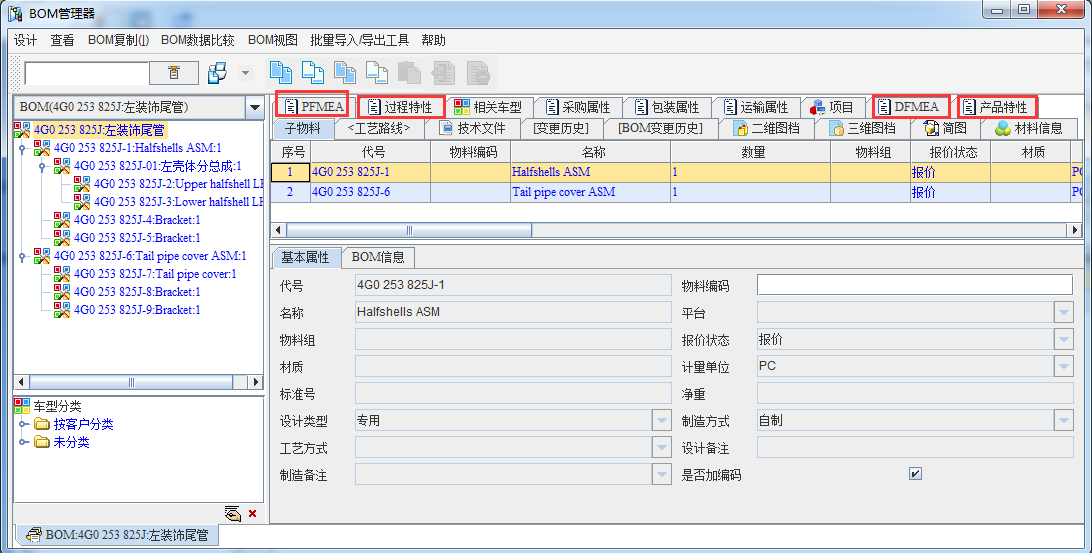Image resolution: width=1092 pixels, height=553 pixels.
Task: Click the grayed paste clipboard toolbar icon
Action: [x=410, y=72]
